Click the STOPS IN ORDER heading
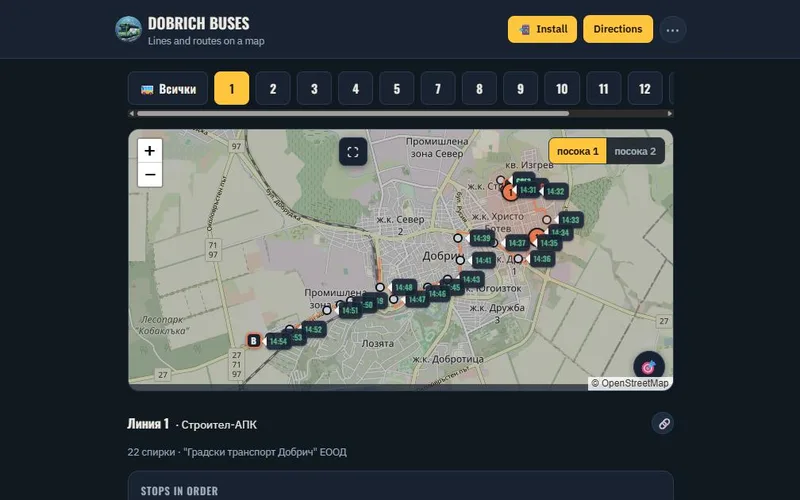The width and height of the screenshot is (800, 500). click(x=179, y=491)
